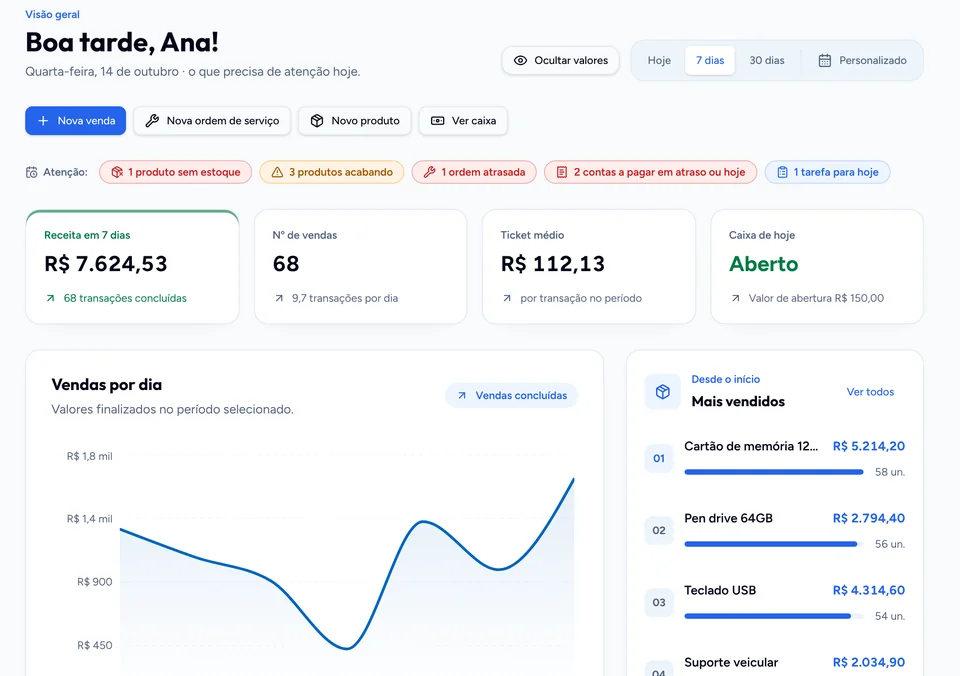This screenshot has height=676, width=960.
Task: Open 2 contas a pagar em atraso alert
Action: pyautogui.click(x=650, y=172)
